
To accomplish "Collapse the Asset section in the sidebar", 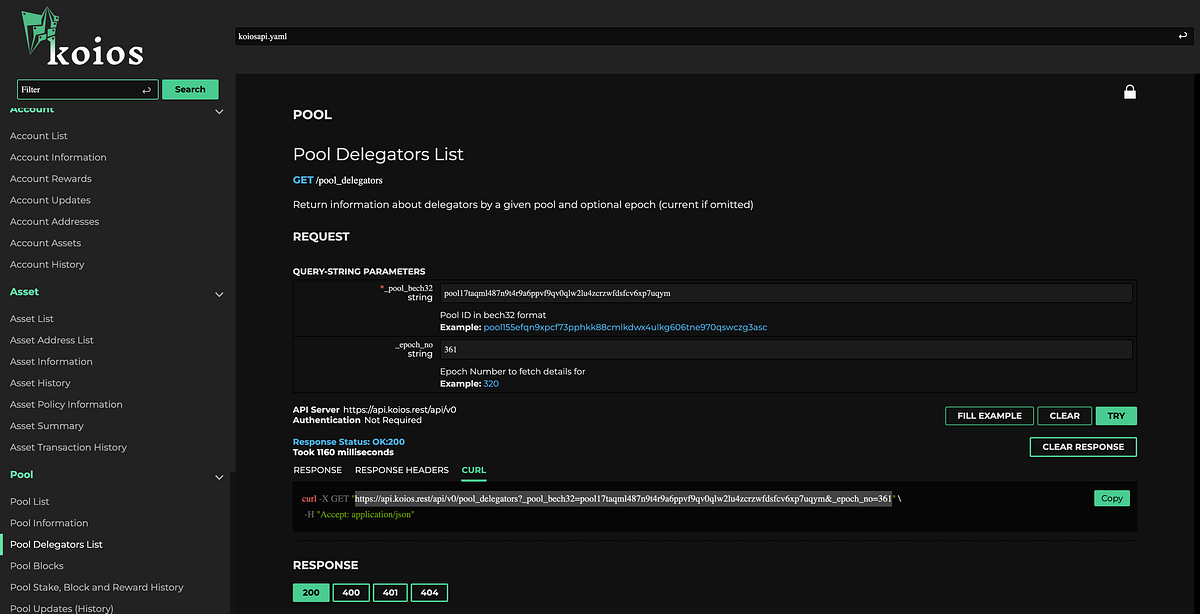I will coord(218,294).
